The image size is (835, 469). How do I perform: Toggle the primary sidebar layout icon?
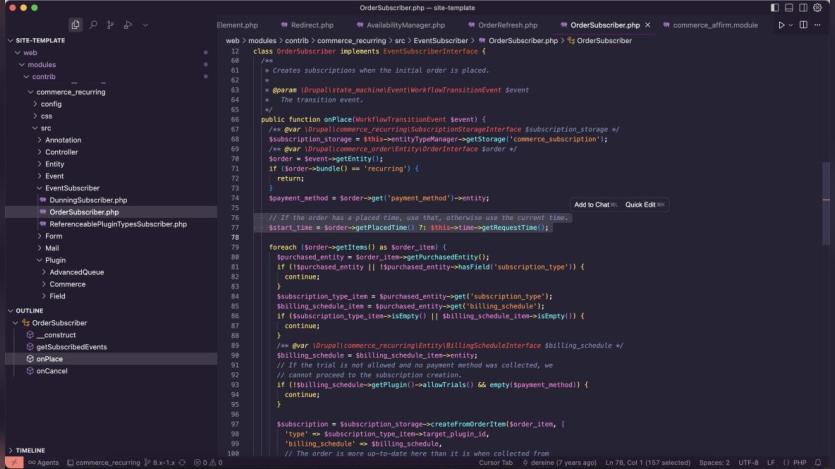[775, 7]
